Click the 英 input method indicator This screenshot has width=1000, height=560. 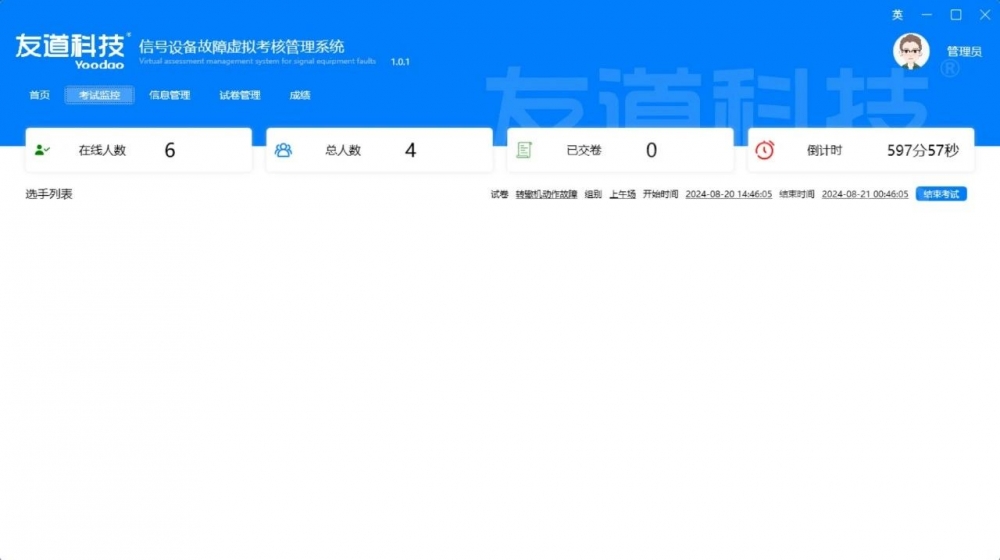pos(897,15)
